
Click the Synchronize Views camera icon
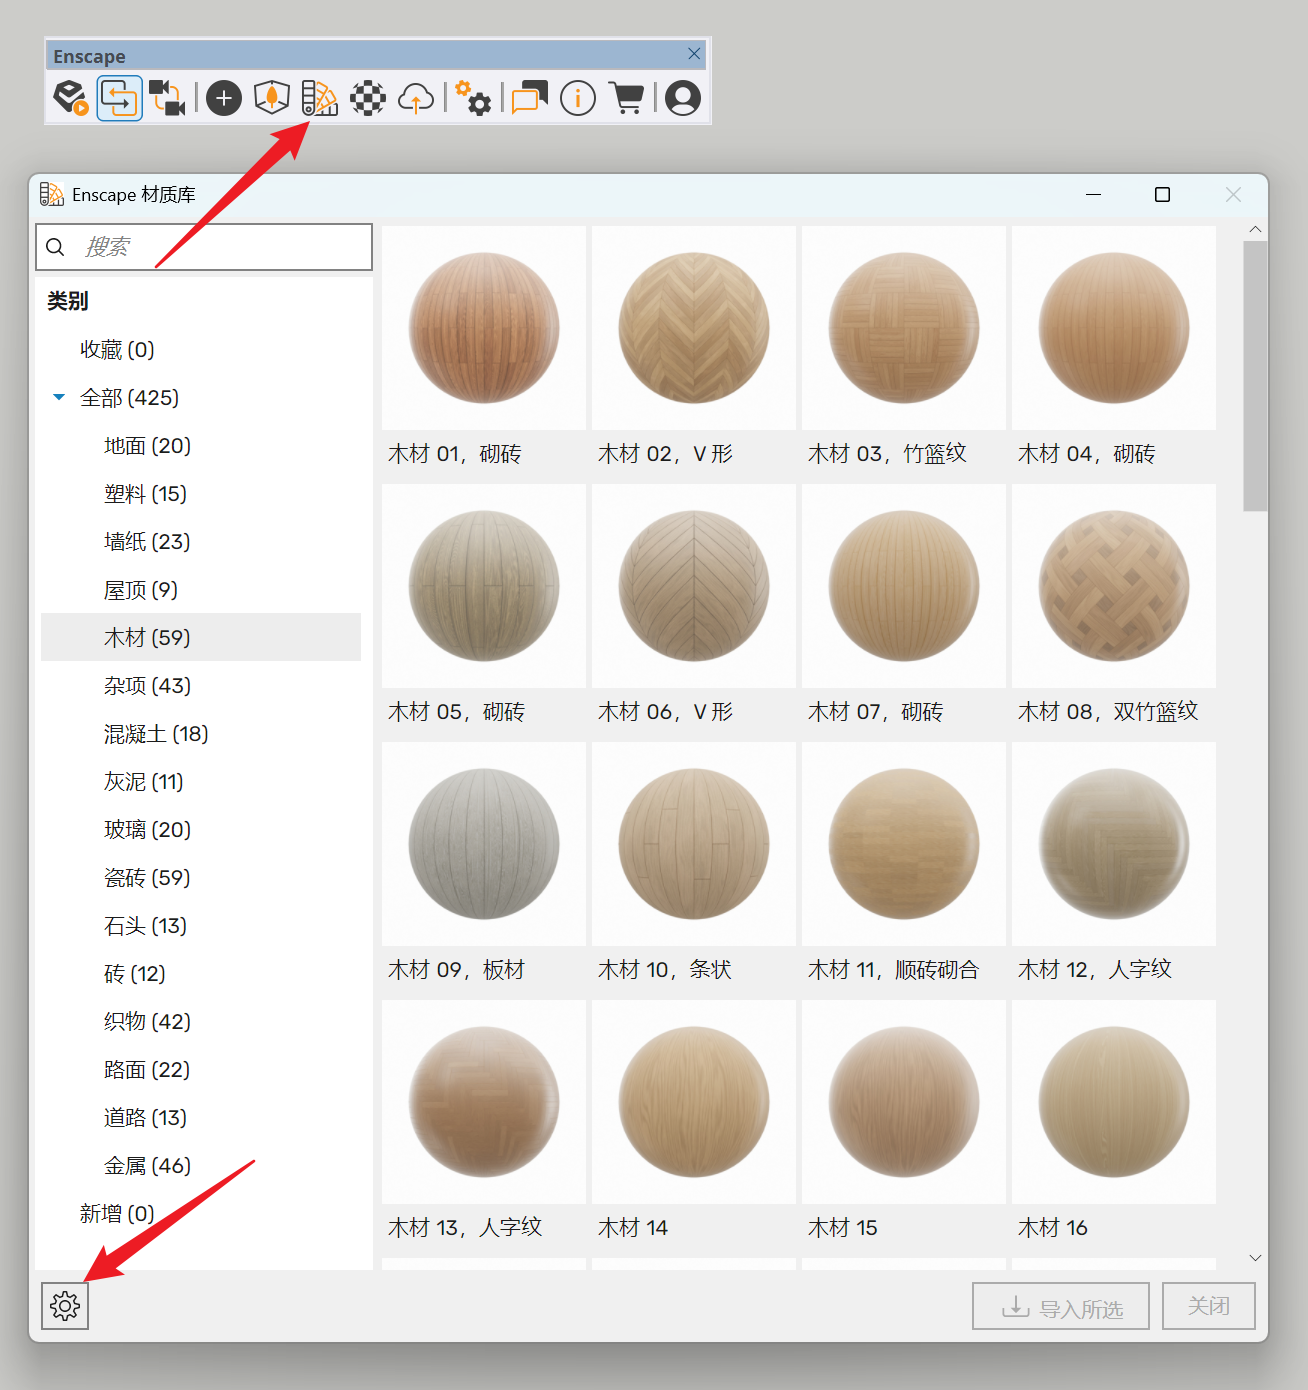tap(167, 98)
